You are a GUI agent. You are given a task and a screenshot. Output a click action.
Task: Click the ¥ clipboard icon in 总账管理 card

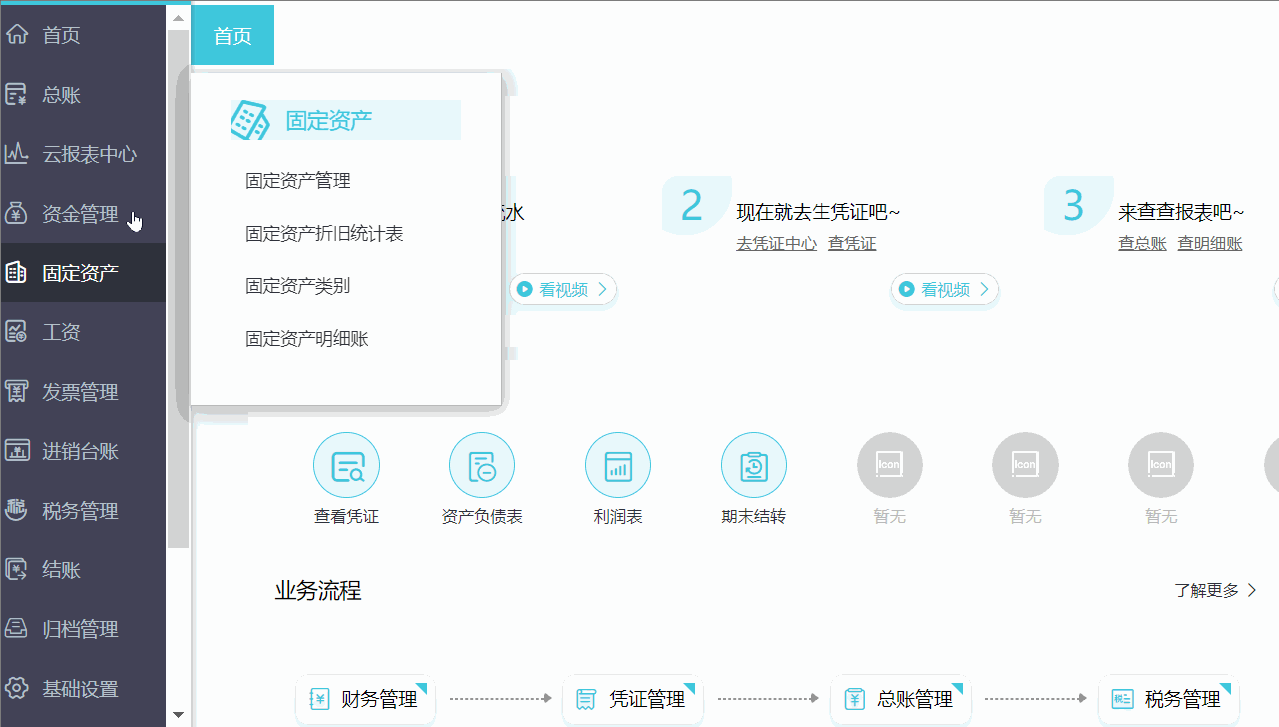click(x=855, y=699)
